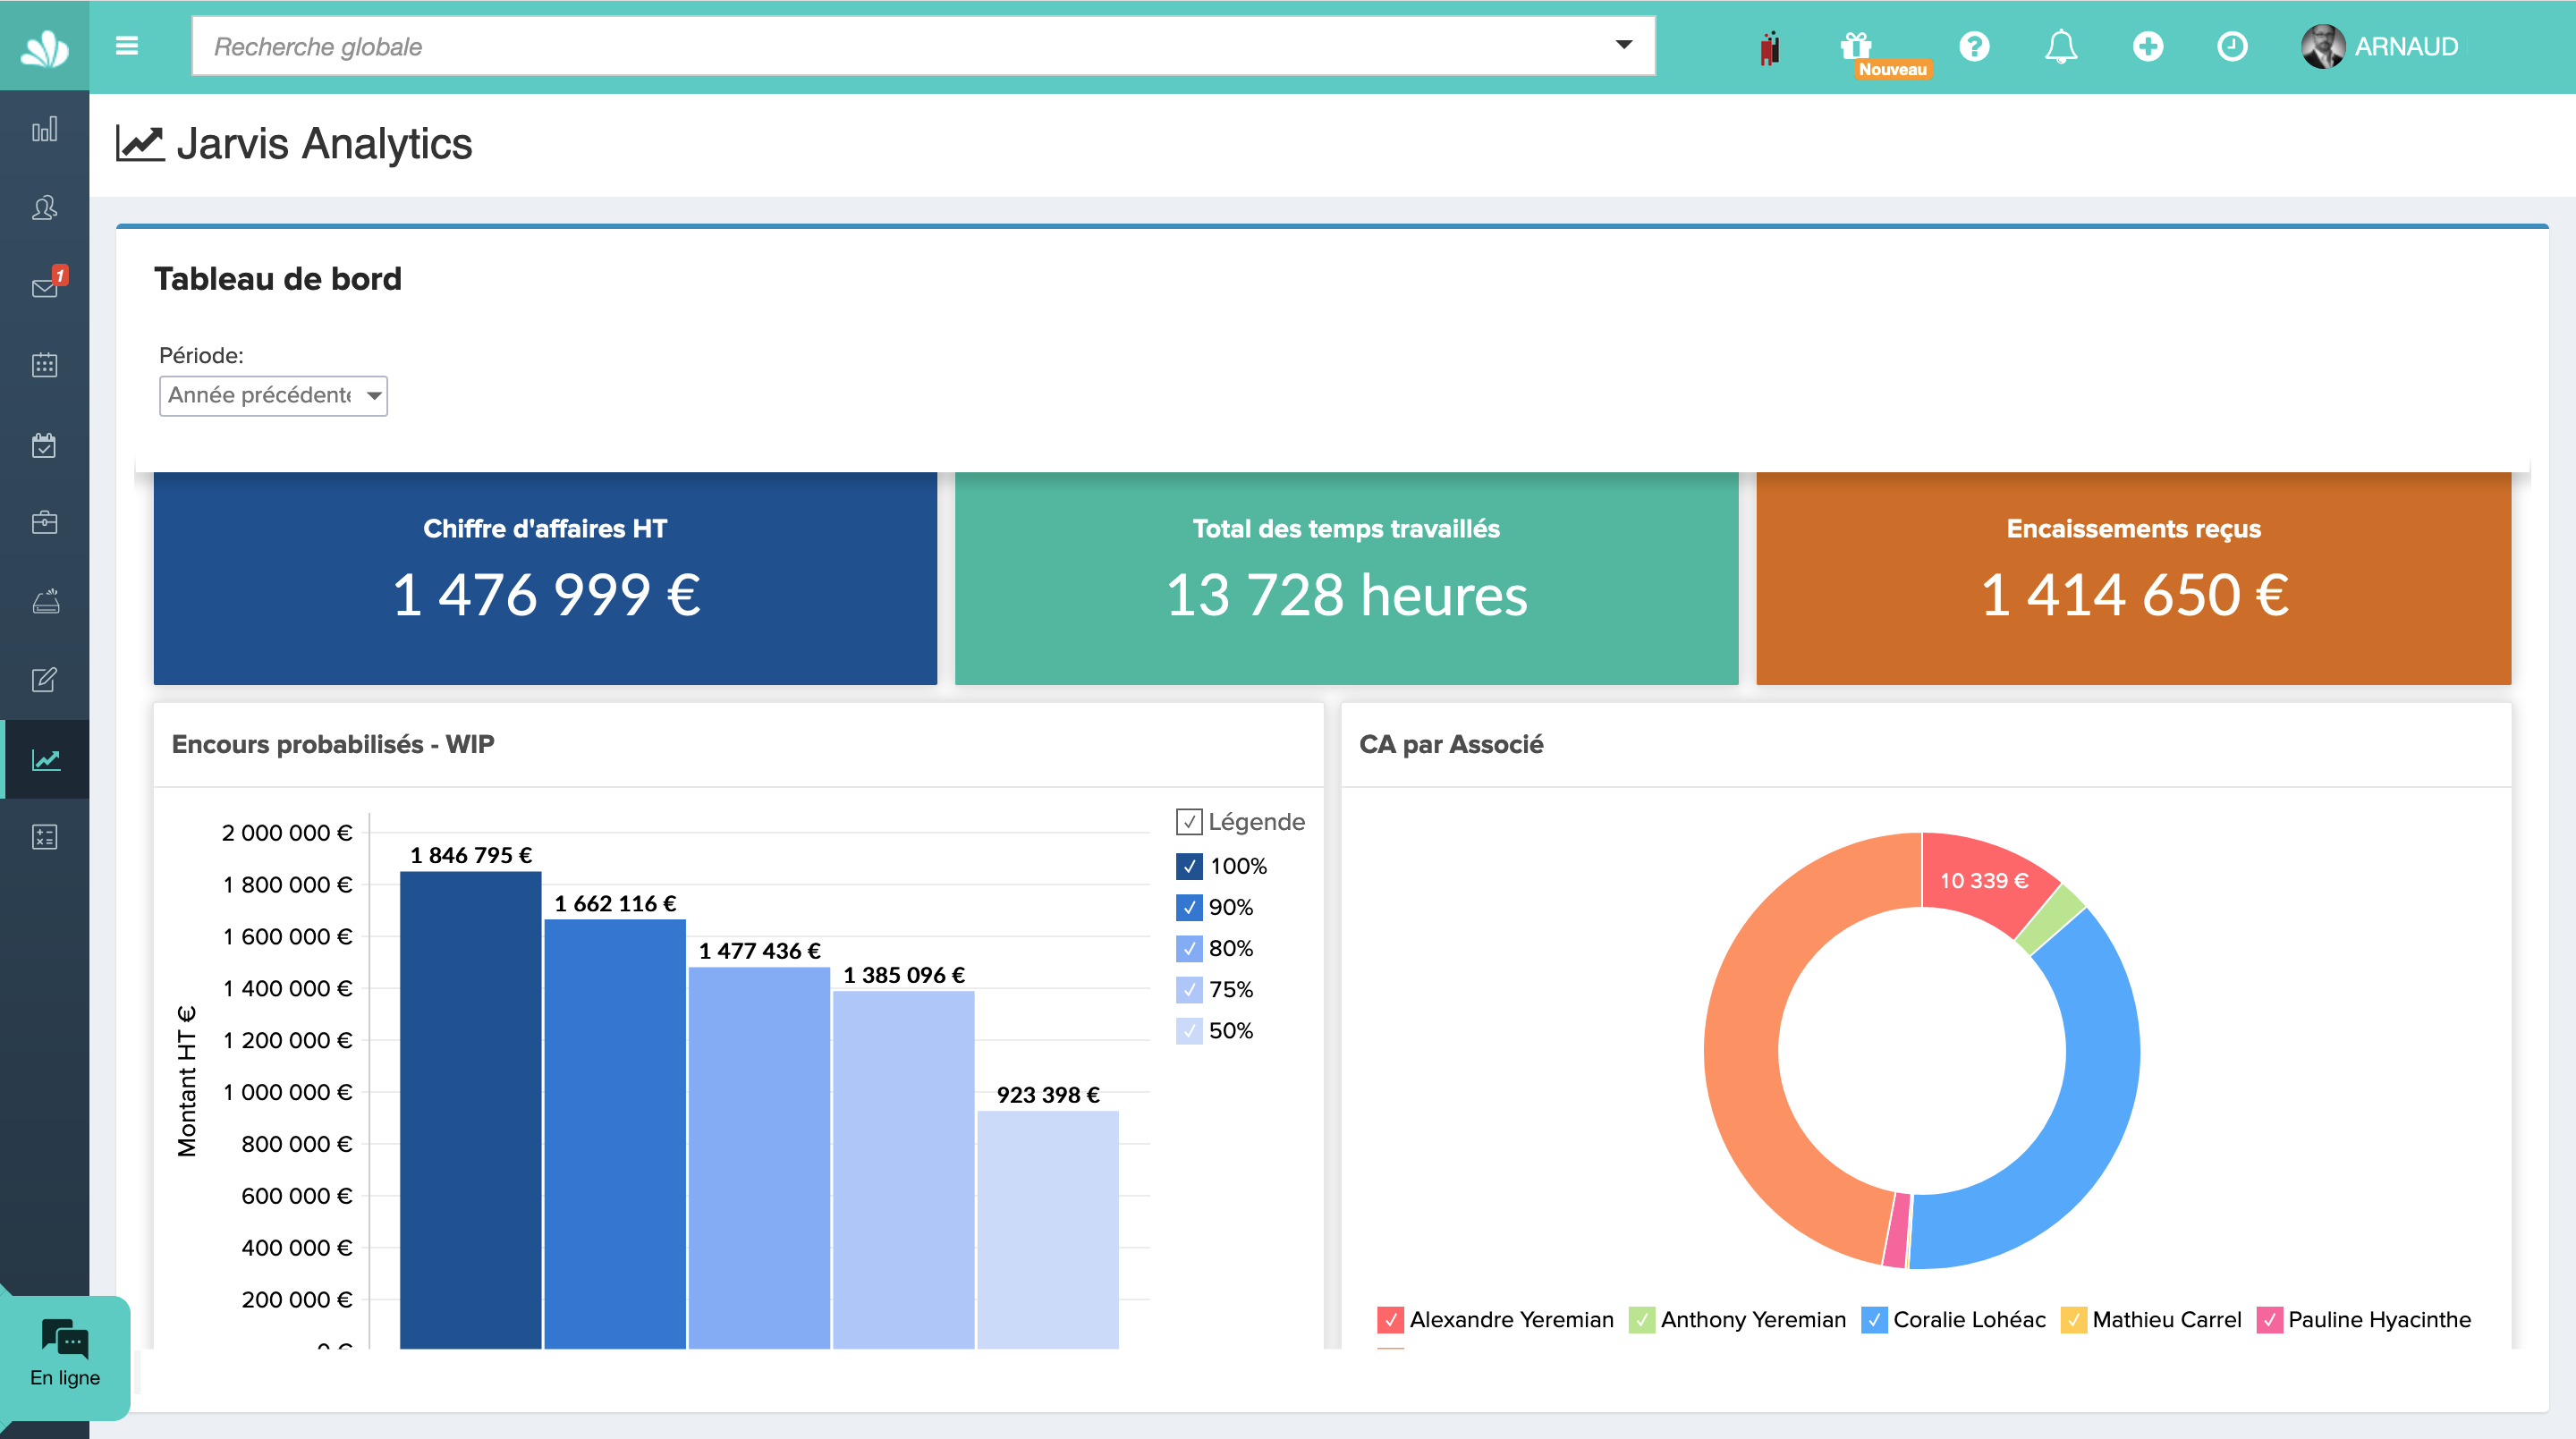Open the calculator sidebar icon

(44, 837)
